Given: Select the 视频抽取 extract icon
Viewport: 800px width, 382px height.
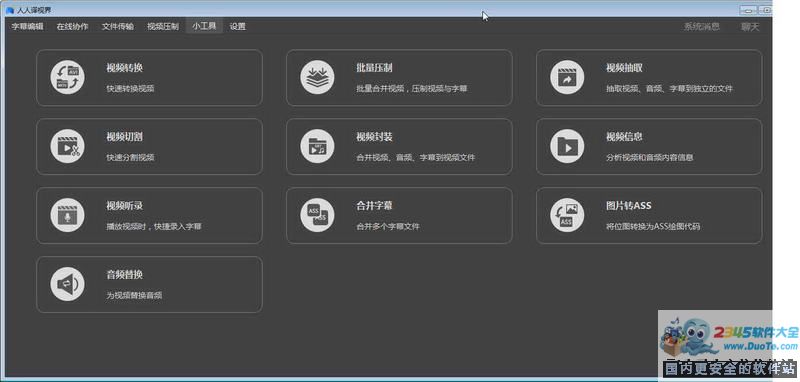Looking at the screenshot, I should click(x=567, y=78).
